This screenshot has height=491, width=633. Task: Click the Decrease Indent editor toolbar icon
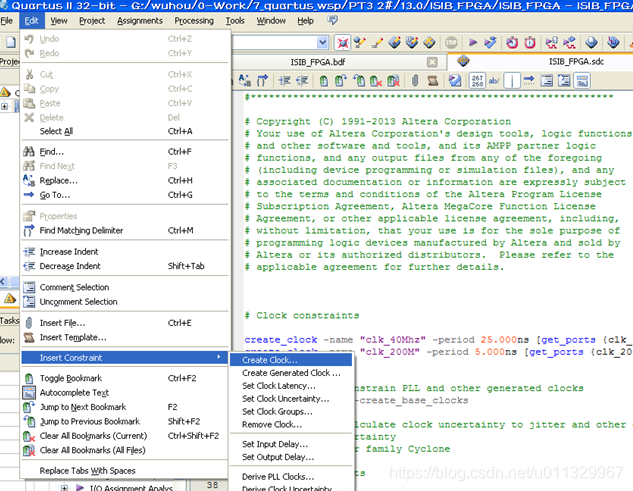(302, 81)
